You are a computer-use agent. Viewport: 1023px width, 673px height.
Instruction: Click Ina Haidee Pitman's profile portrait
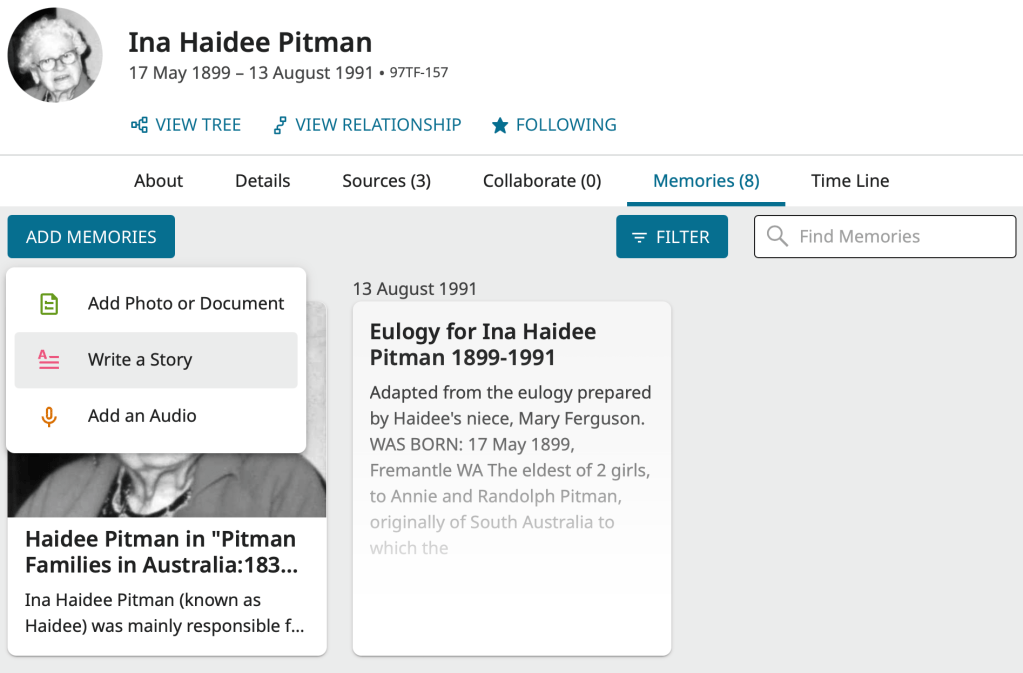(55, 55)
